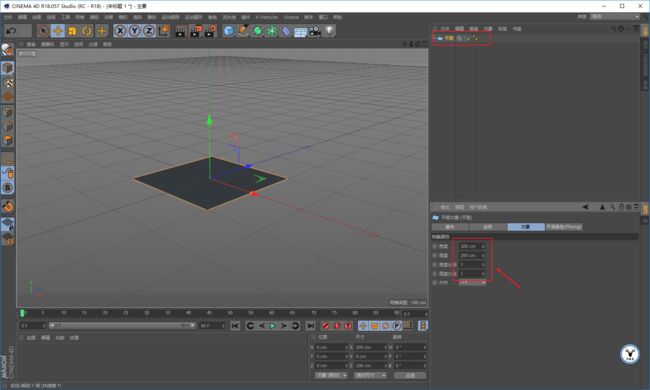Click the Undo arrow icon
The height and width of the screenshot is (390, 650).
pyautogui.click(x=12, y=31)
